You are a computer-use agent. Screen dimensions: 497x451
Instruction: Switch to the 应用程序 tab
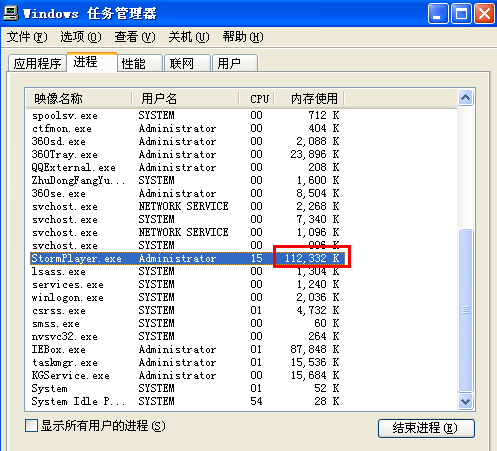37,63
